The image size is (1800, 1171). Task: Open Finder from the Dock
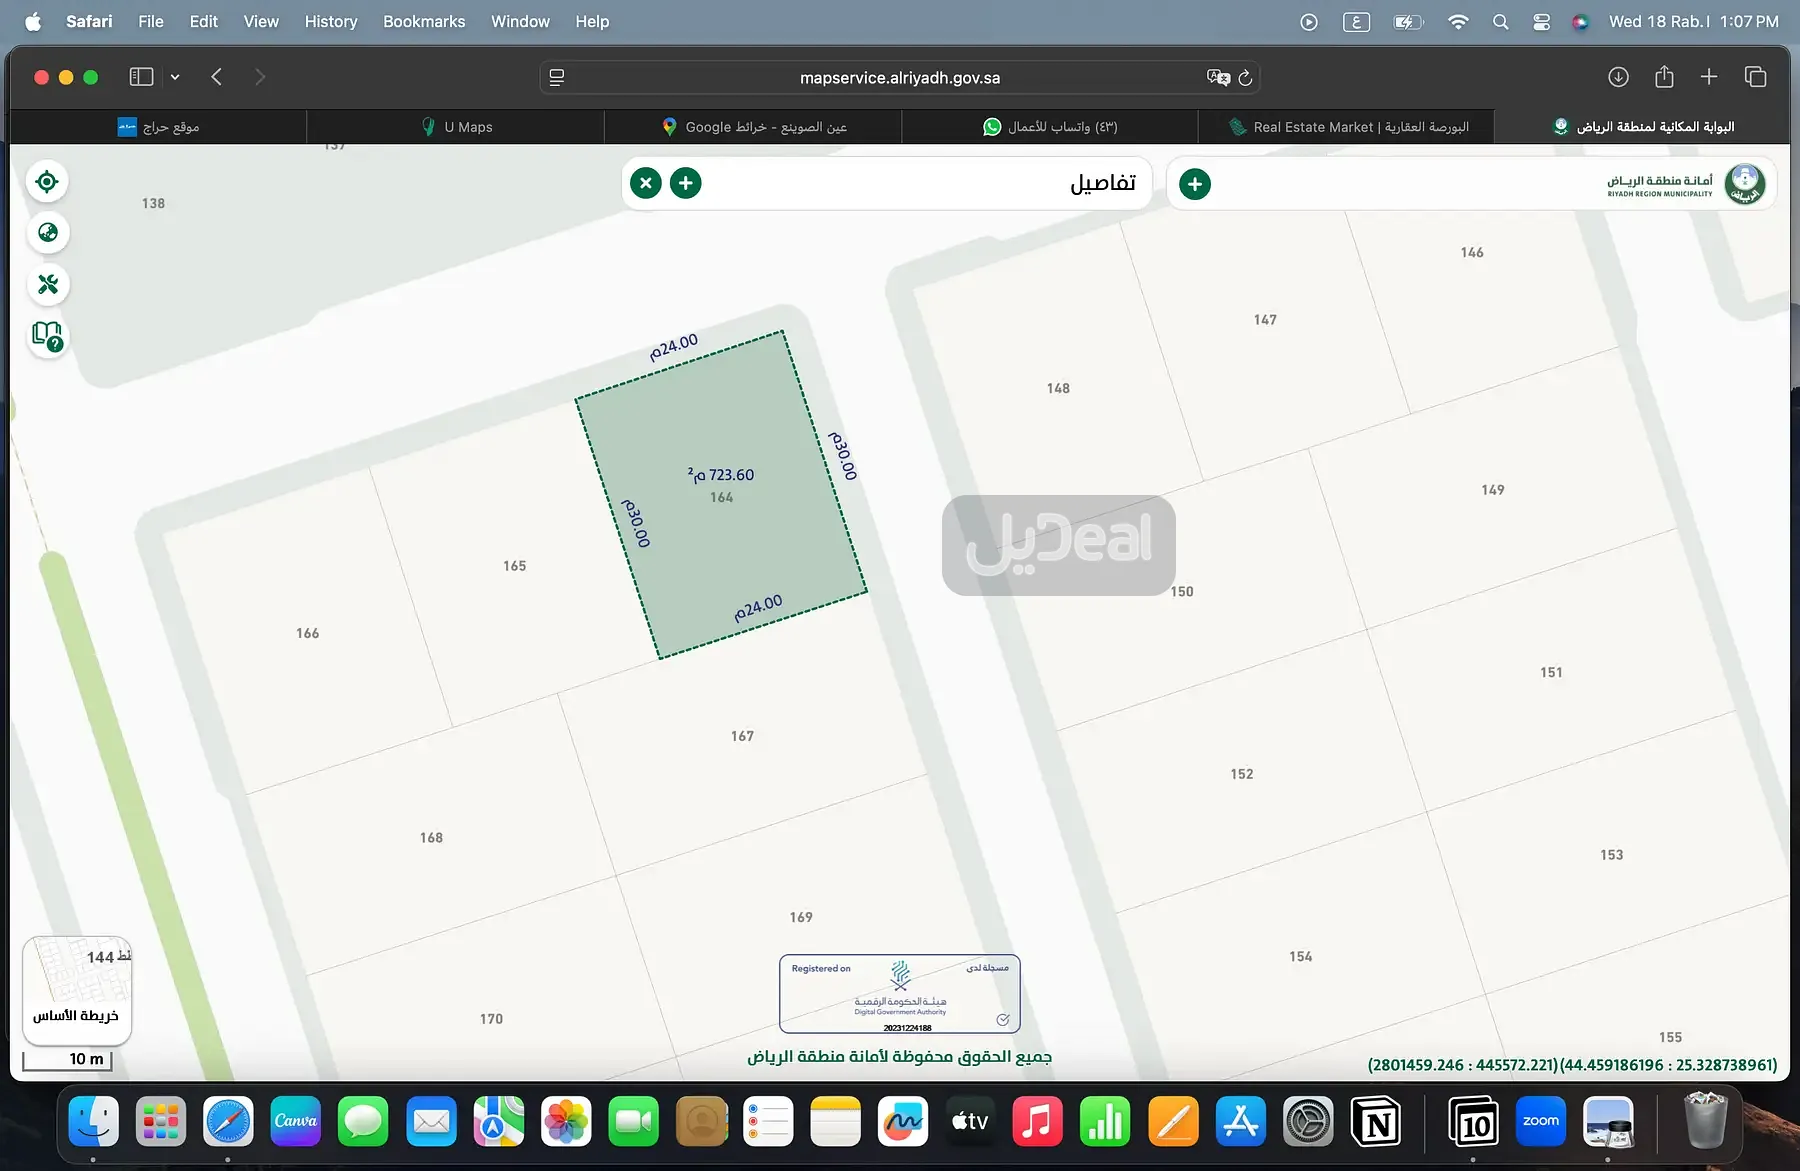point(94,1121)
